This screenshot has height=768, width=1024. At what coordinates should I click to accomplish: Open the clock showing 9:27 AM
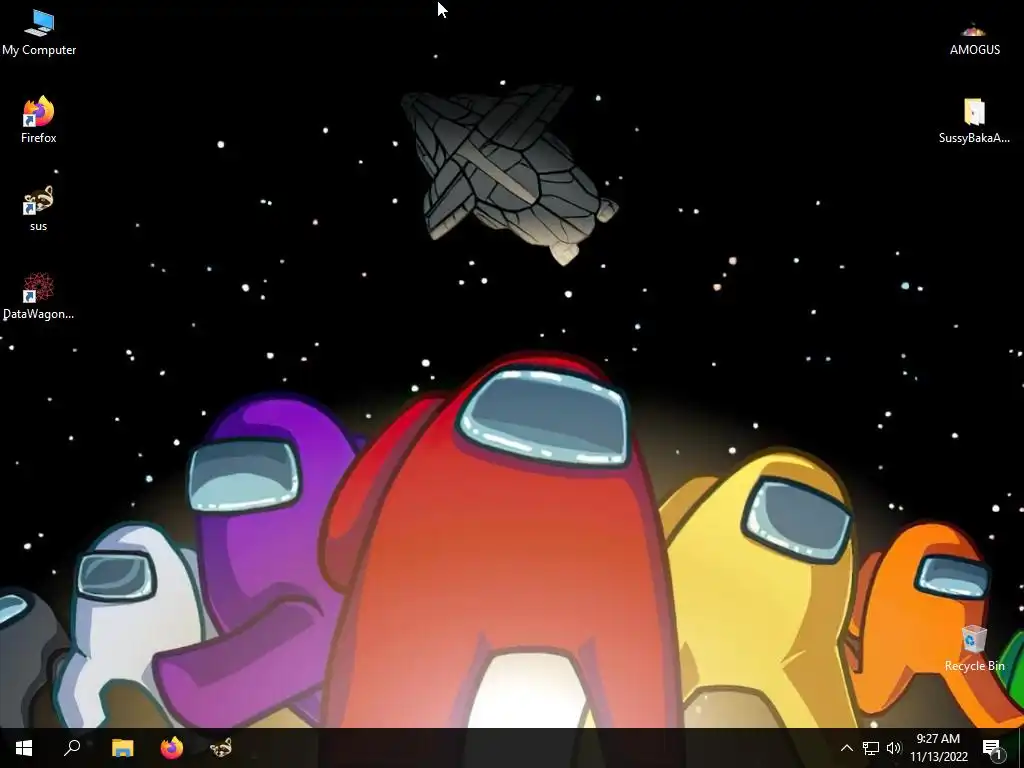(938, 748)
